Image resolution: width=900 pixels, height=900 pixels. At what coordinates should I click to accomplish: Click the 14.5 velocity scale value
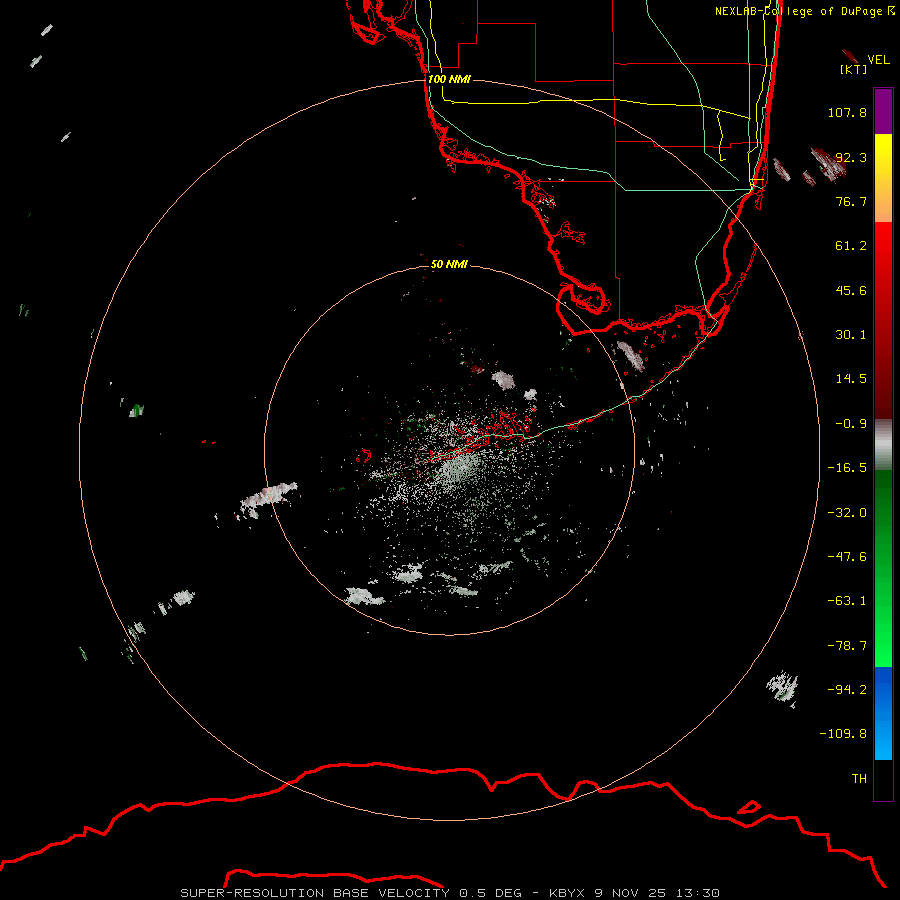point(851,379)
